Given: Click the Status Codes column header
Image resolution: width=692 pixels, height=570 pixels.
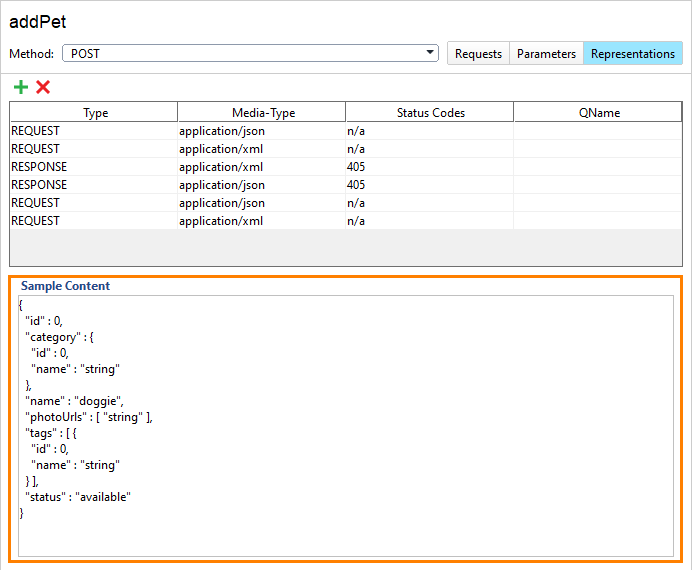Looking at the screenshot, I should [x=430, y=112].
